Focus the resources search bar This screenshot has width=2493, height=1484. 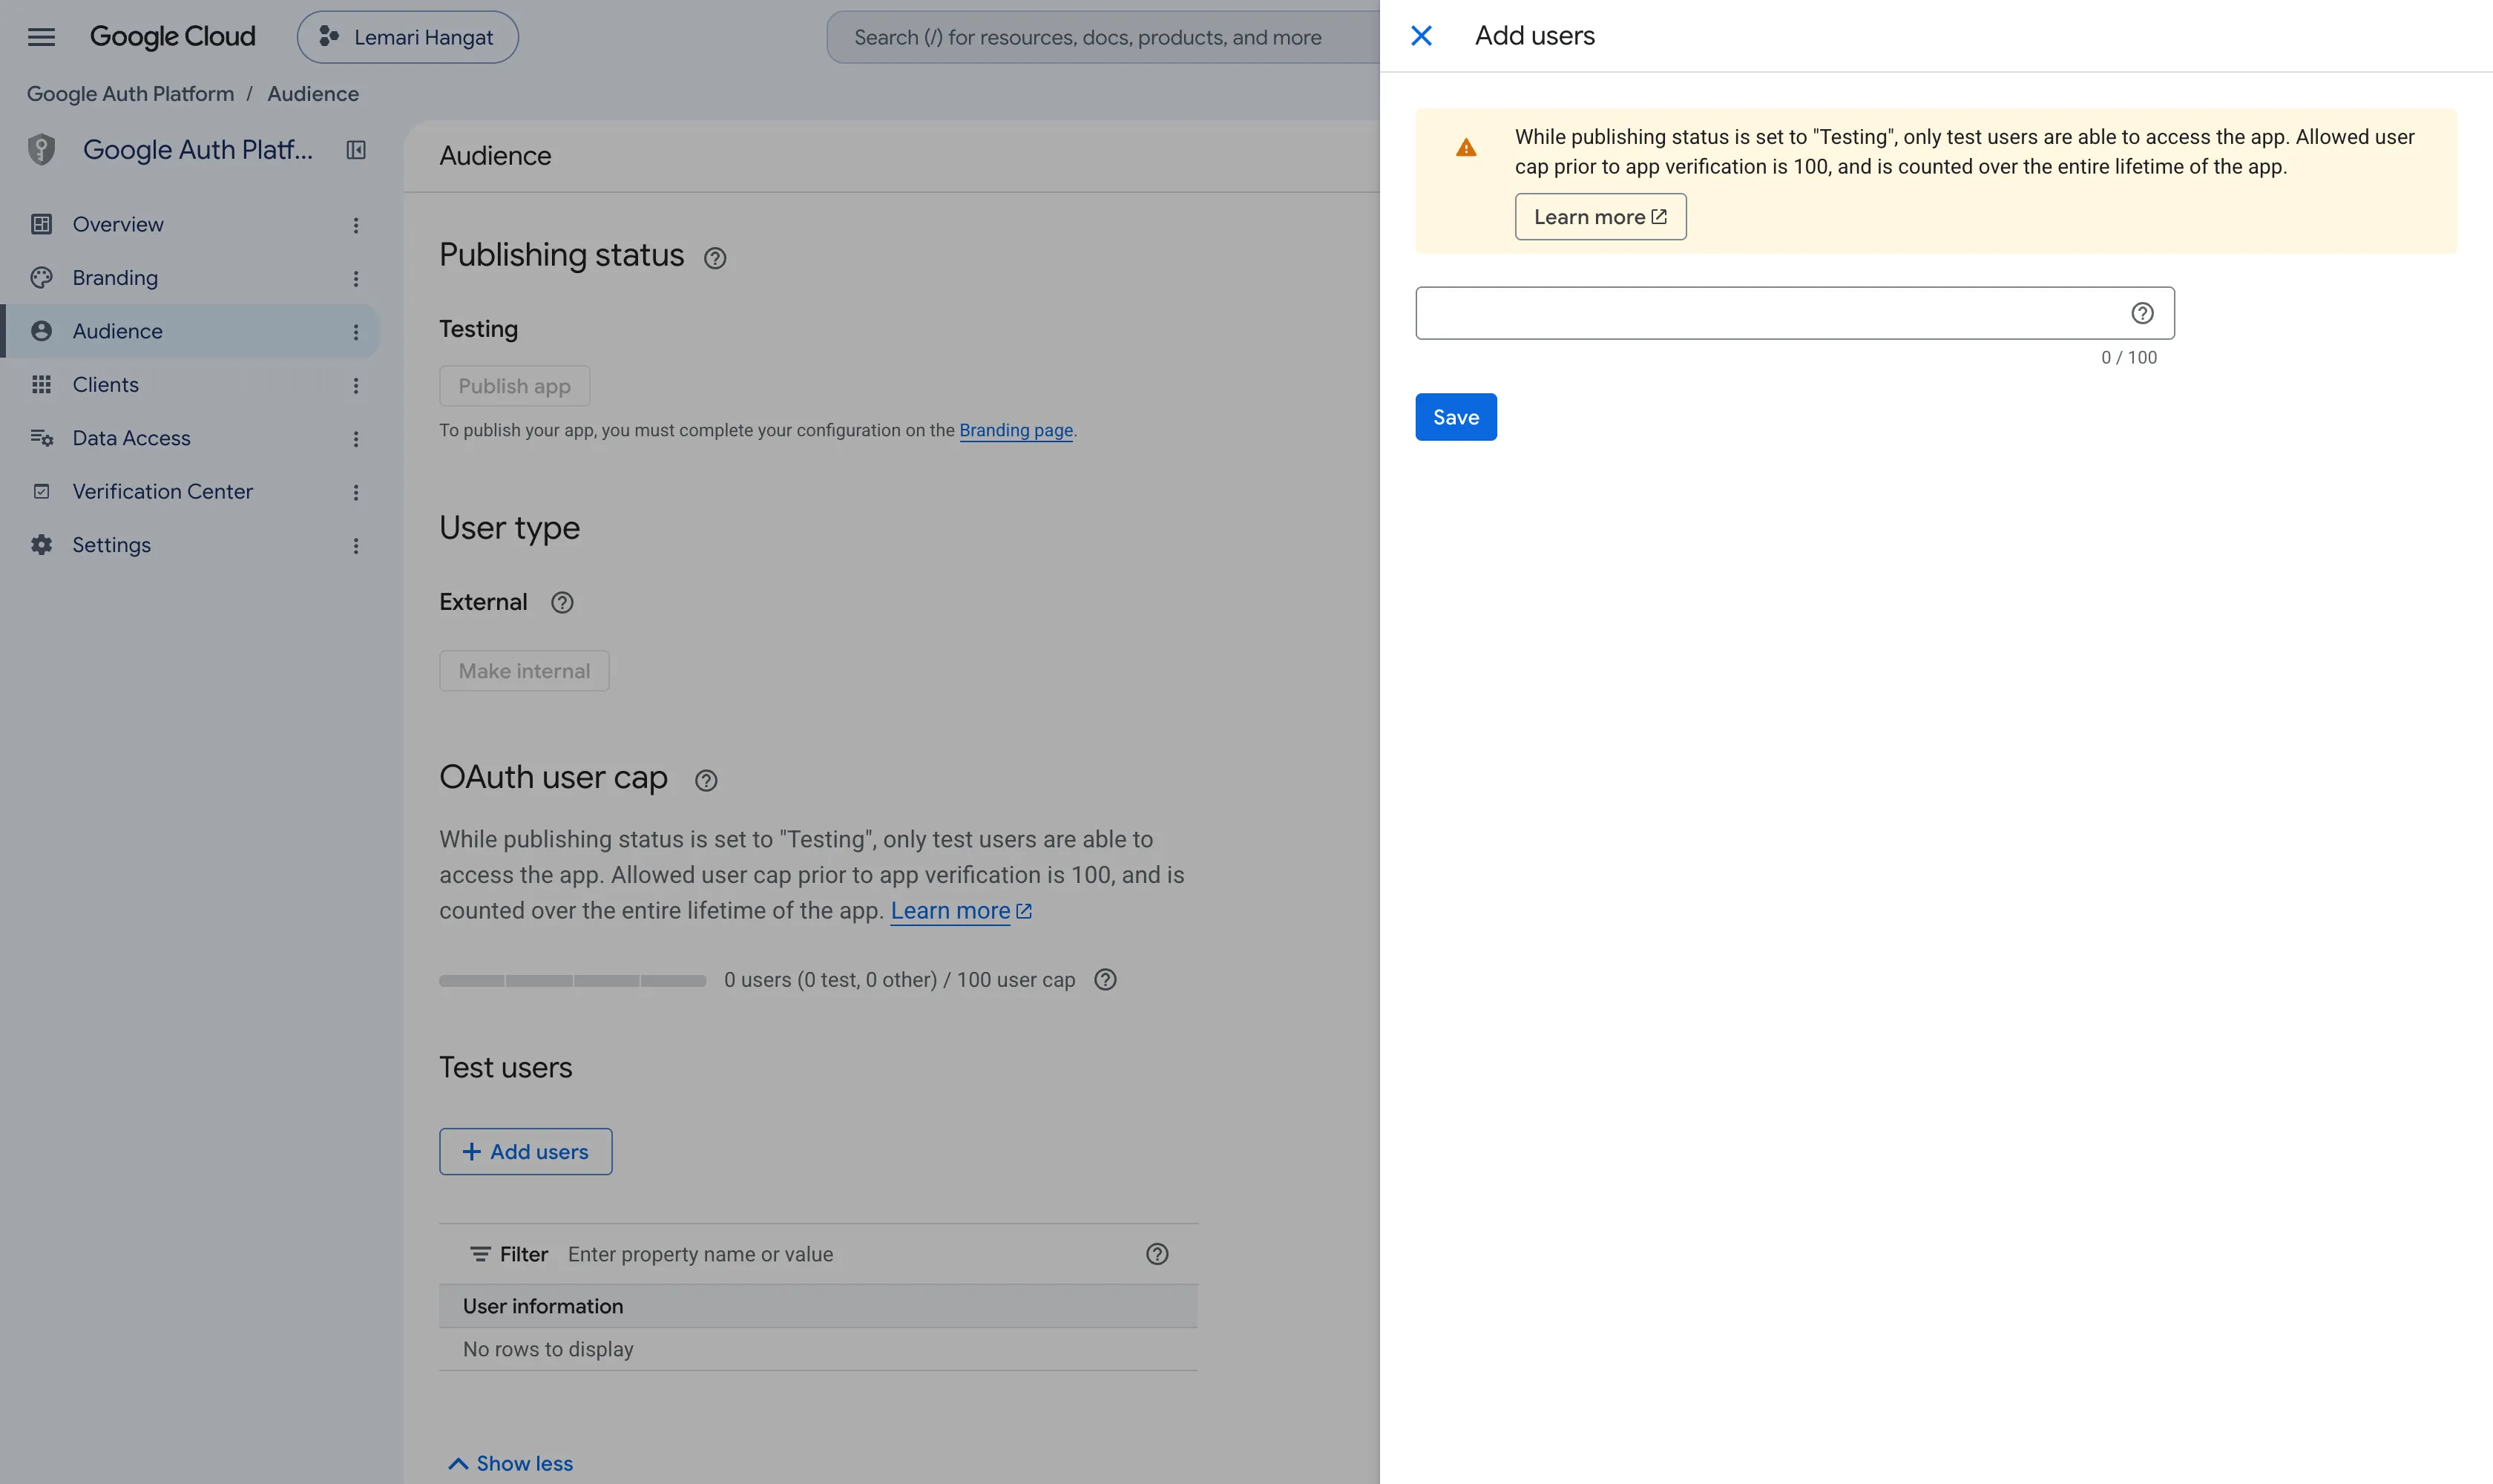pyautogui.click(x=1102, y=37)
